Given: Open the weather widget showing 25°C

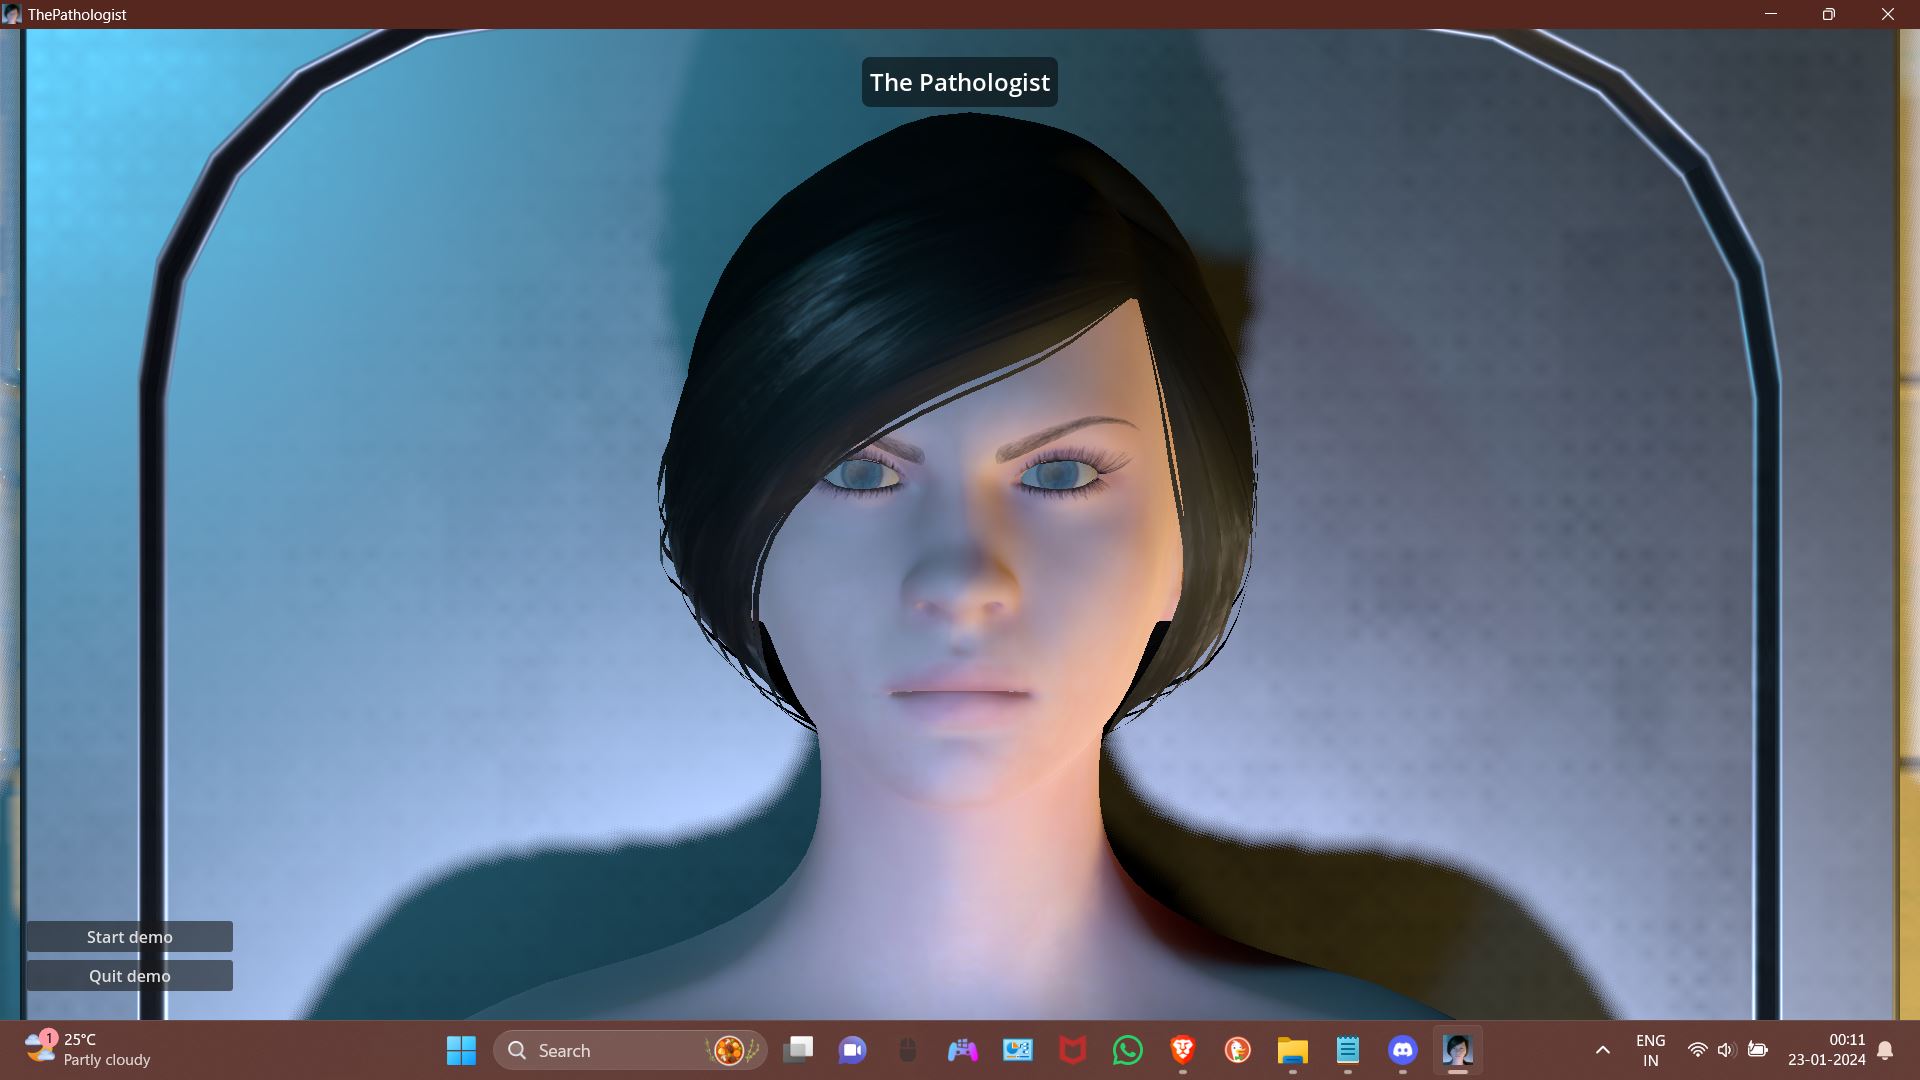Looking at the screenshot, I should 88,1050.
